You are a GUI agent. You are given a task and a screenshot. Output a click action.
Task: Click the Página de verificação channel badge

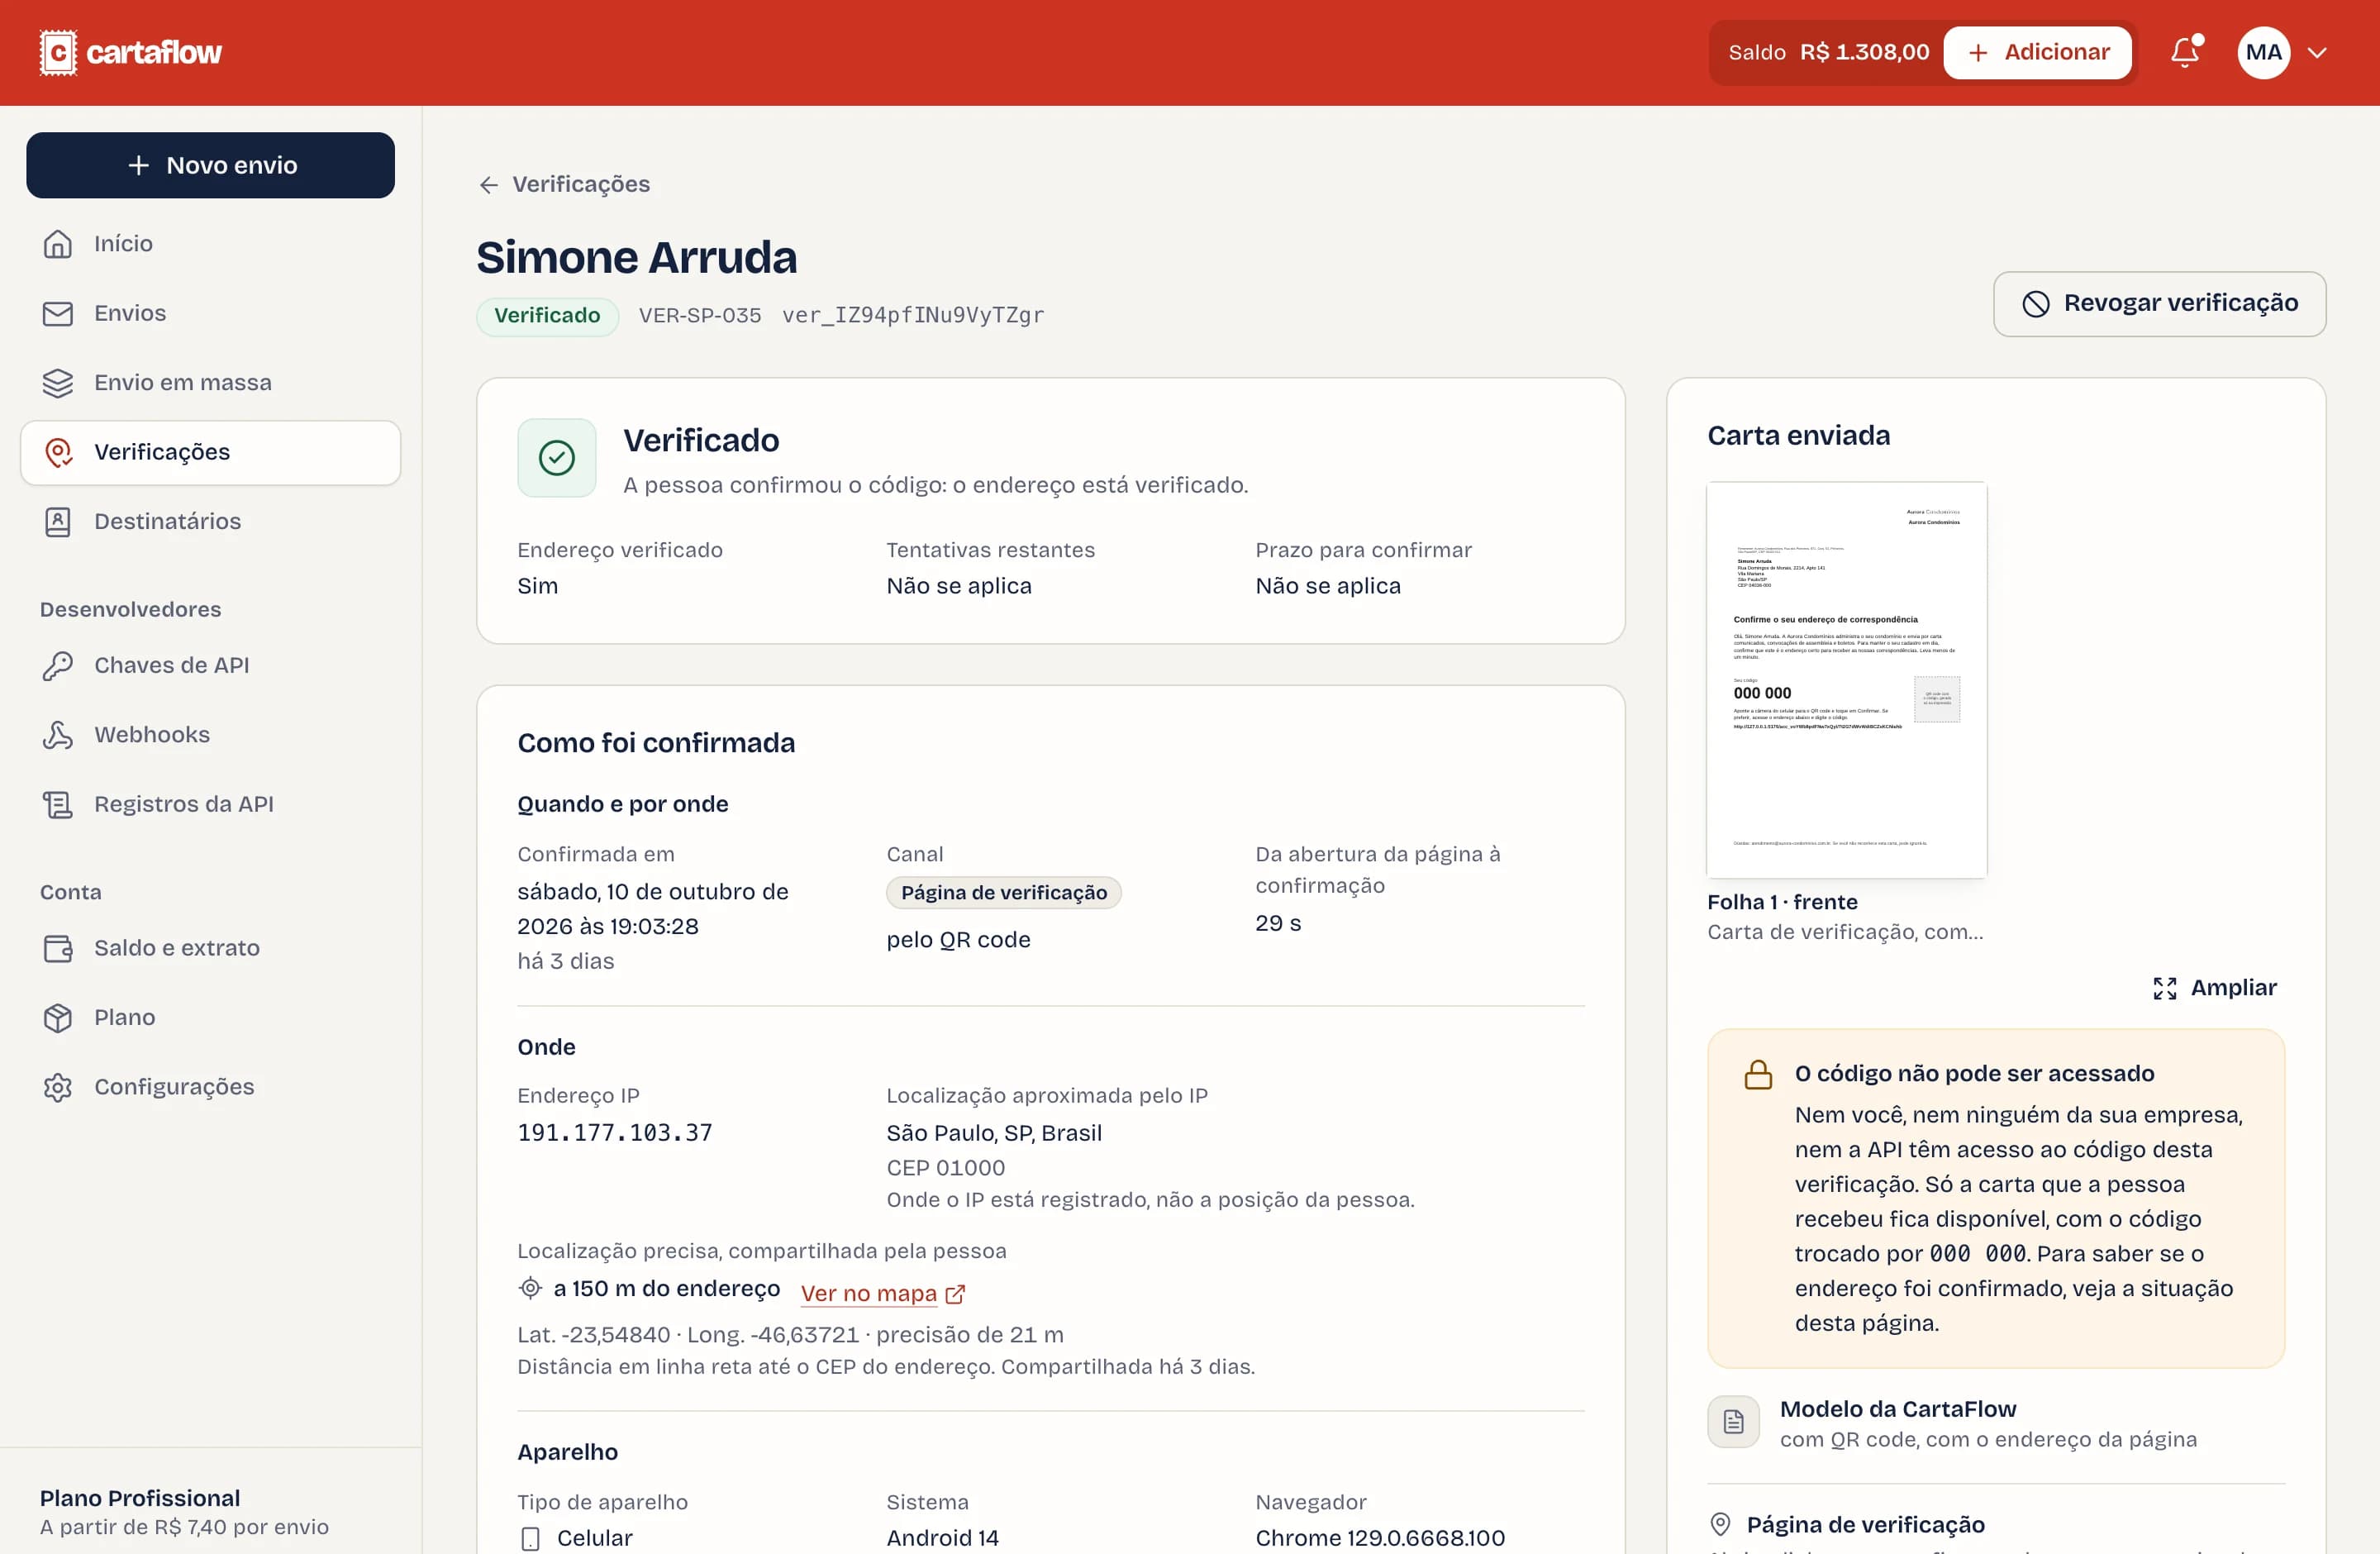pos(1004,893)
